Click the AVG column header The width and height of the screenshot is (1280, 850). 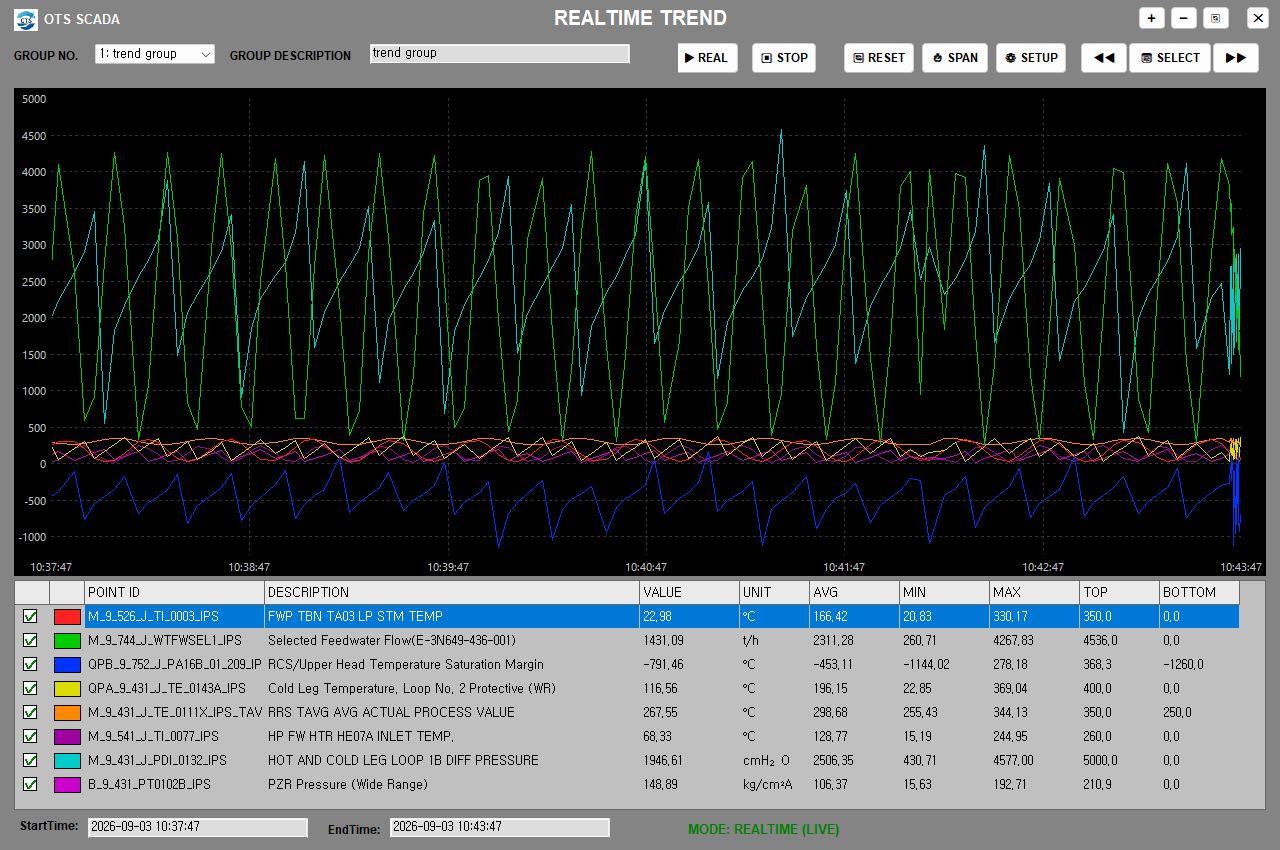click(x=855, y=592)
